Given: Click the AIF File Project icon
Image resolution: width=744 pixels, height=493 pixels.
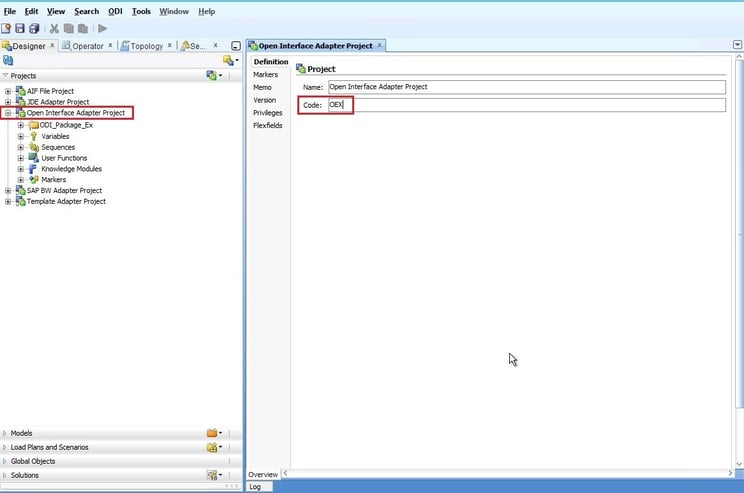Looking at the screenshot, I should (x=21, y=91).
